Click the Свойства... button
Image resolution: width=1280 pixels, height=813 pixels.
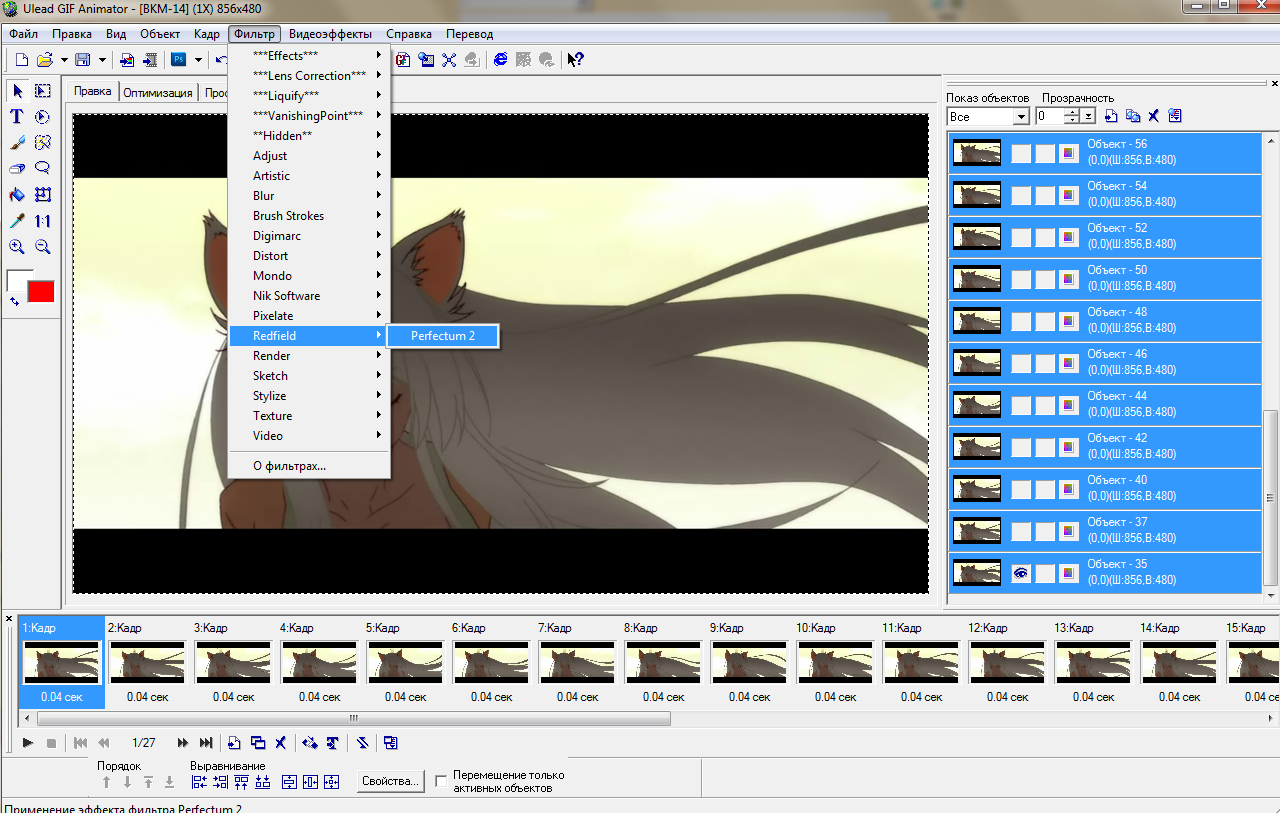(x=391, y=781)
